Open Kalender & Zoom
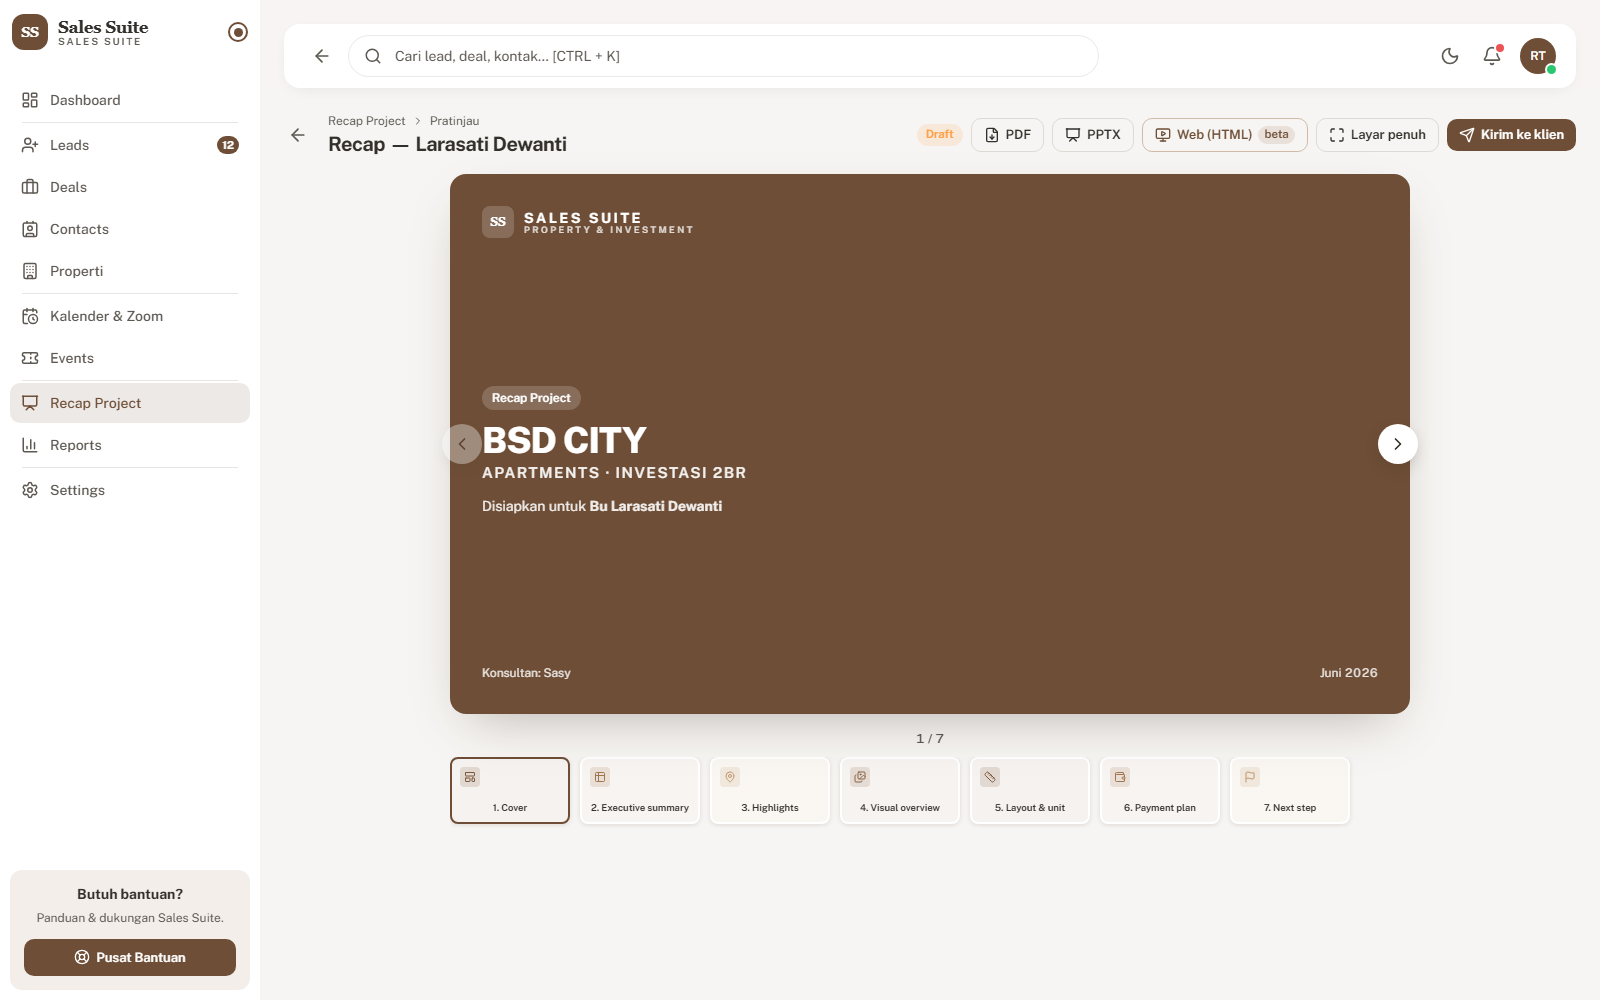The image size is (1600, 1000). coord(130,316)
